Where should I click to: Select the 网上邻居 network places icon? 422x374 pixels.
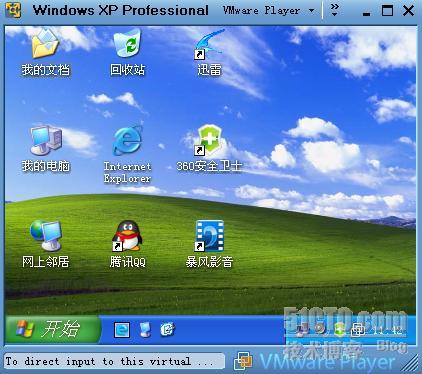(46, 235)
